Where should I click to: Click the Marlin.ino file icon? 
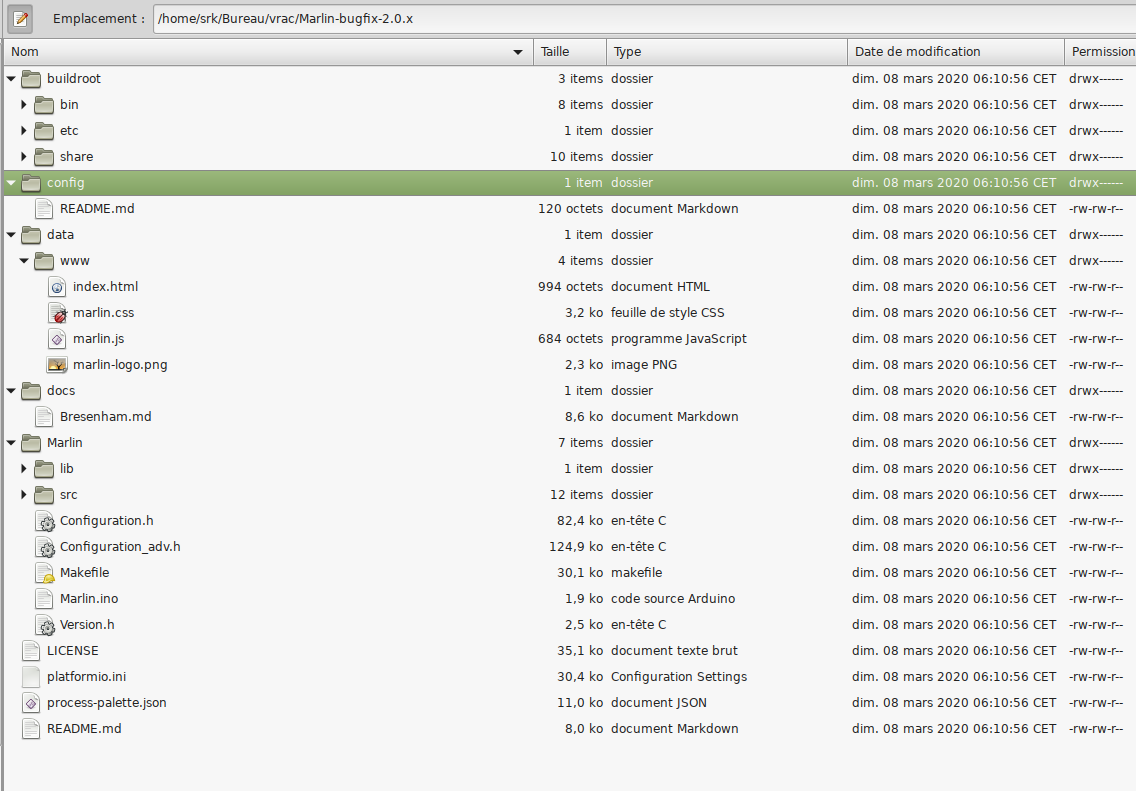(44, 599)
